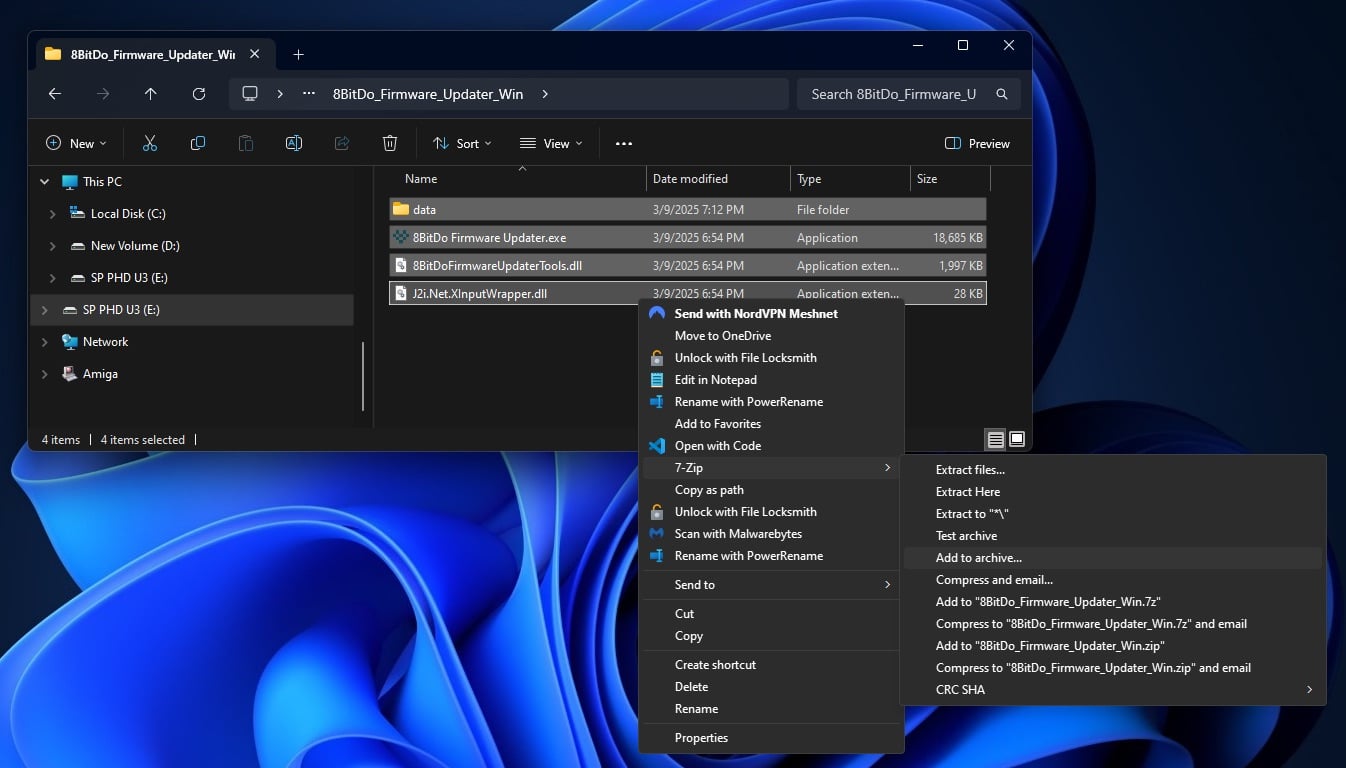This screenshot has height=768, width=1346.
Task: Refresh the folder view
Action: click(199, 94)
